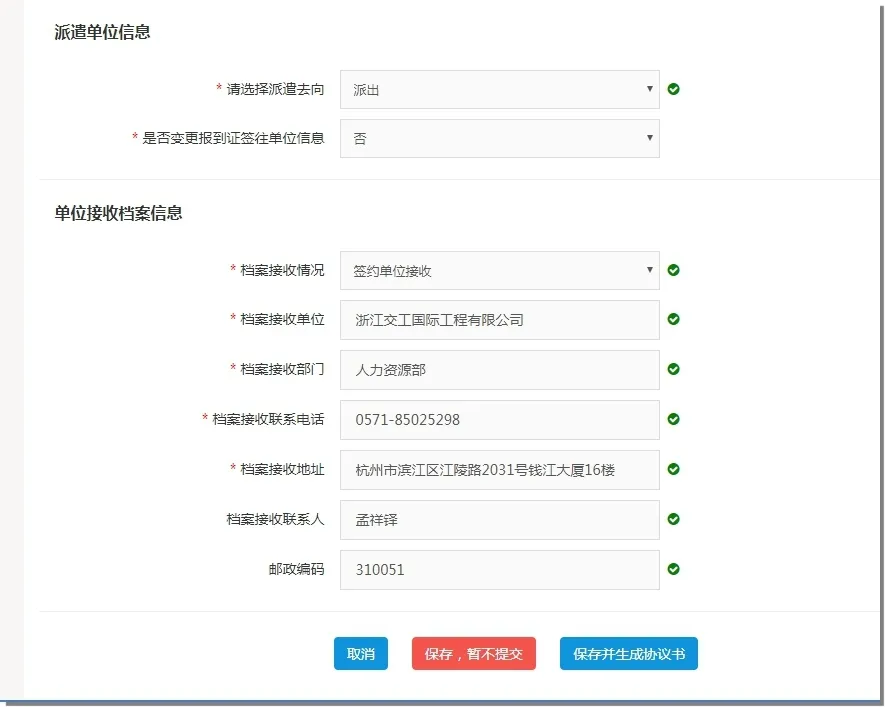This screenshot has height=707, width=885.
Task: Click the 邮政编码 field showing 310051
Action: click(499, 570)
